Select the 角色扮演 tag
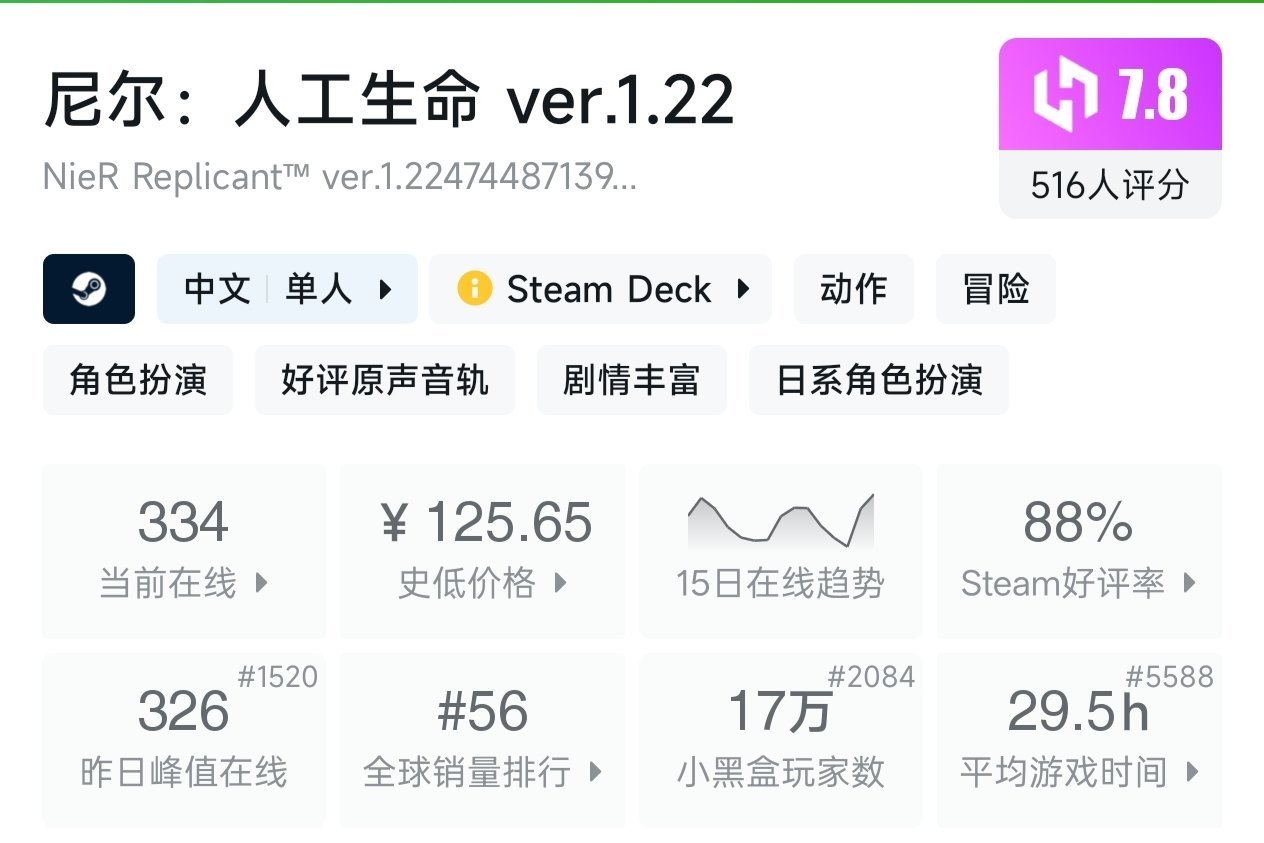The height and width of the screenshot is (843, 1264). 138,380
